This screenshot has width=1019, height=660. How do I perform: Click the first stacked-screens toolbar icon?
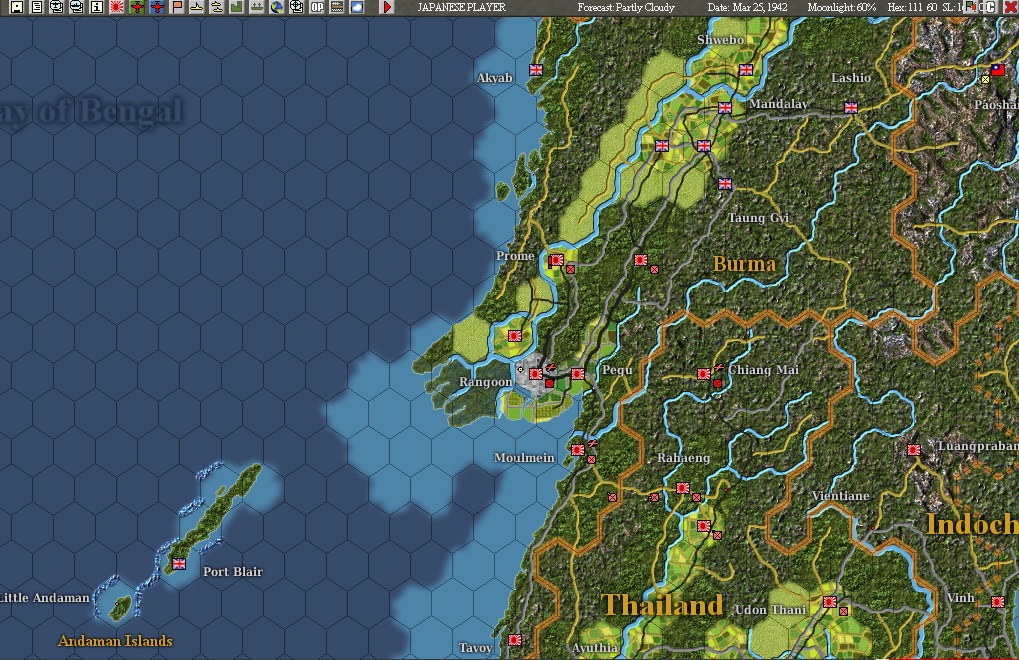pyautogui.click(x=57, y=7)
